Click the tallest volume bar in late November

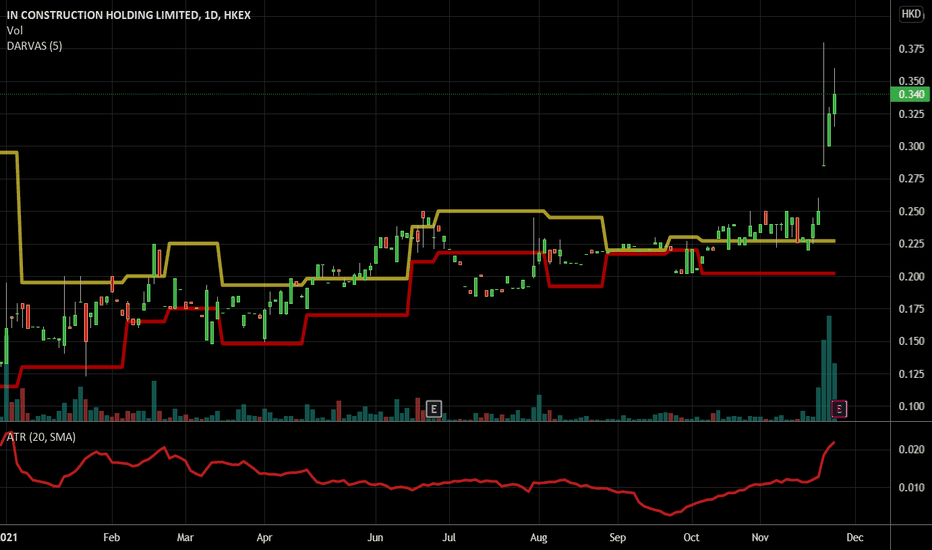pos(829,369)
